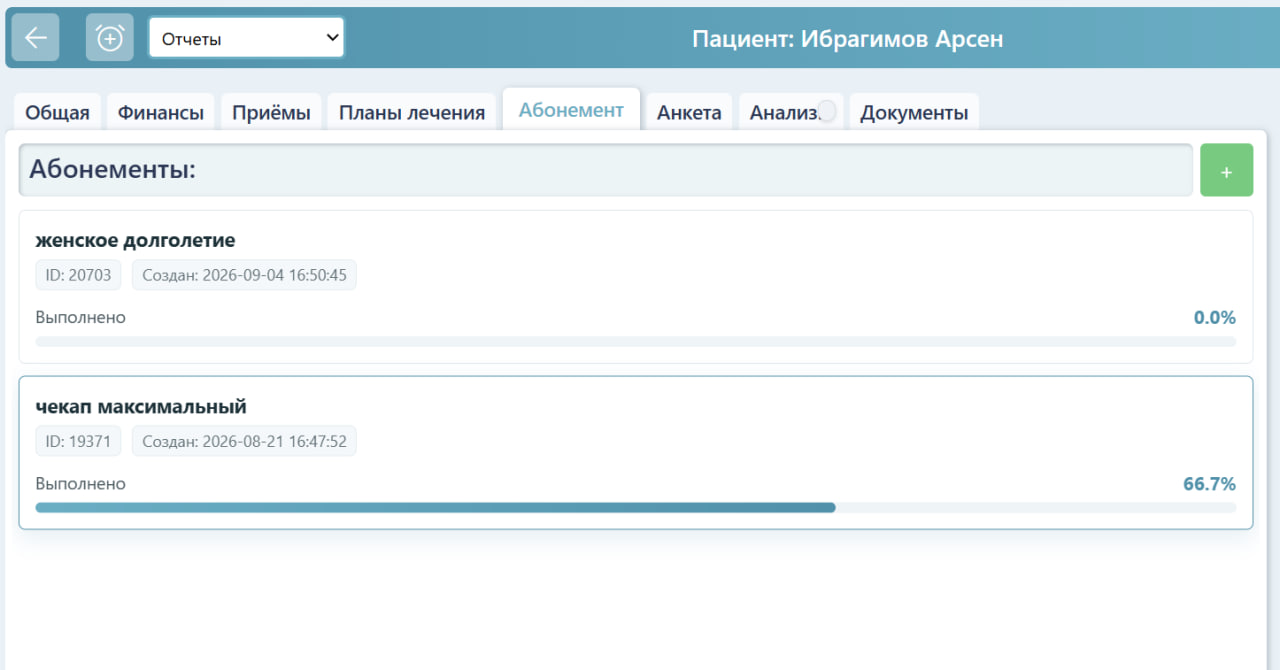This screenshot has height=670, width=1280.
Task: Switch to the Анкета tab
Action: [x=689, y=112]
